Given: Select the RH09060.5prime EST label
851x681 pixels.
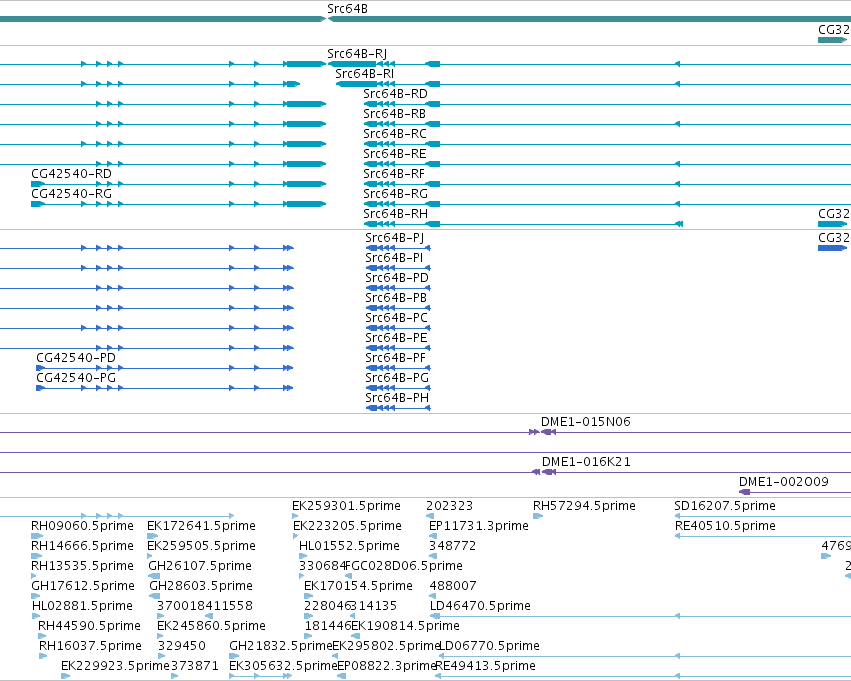Looking at the screenshot, I should 82,527.
